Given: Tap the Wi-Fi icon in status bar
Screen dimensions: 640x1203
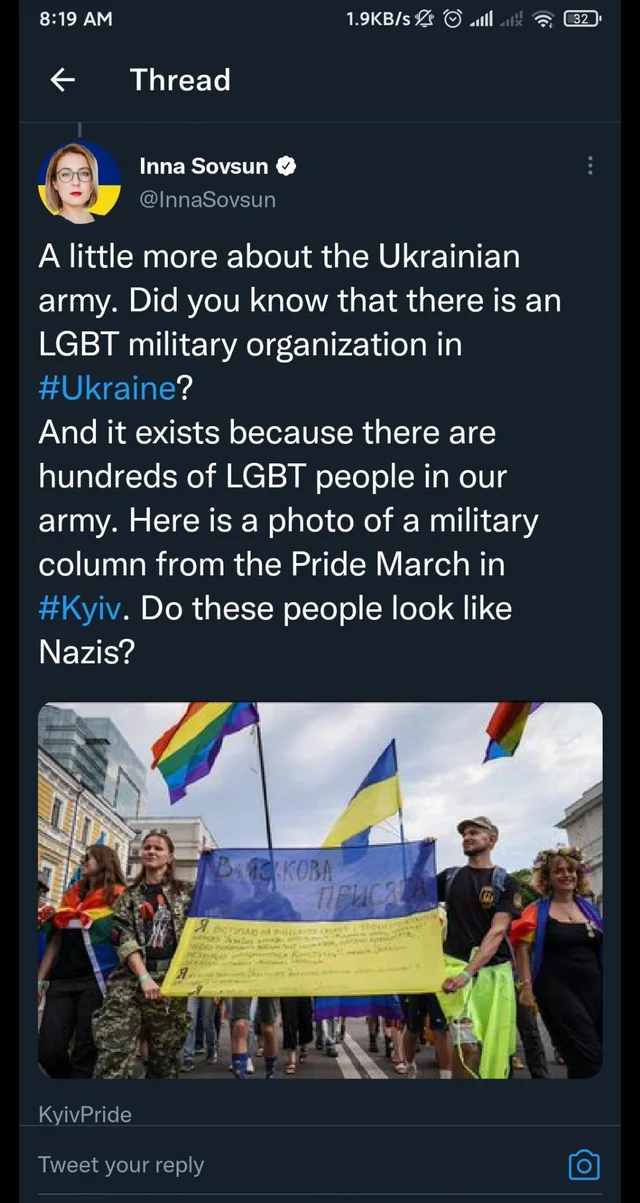Looking at the screenshot, I should click(544, 19).
